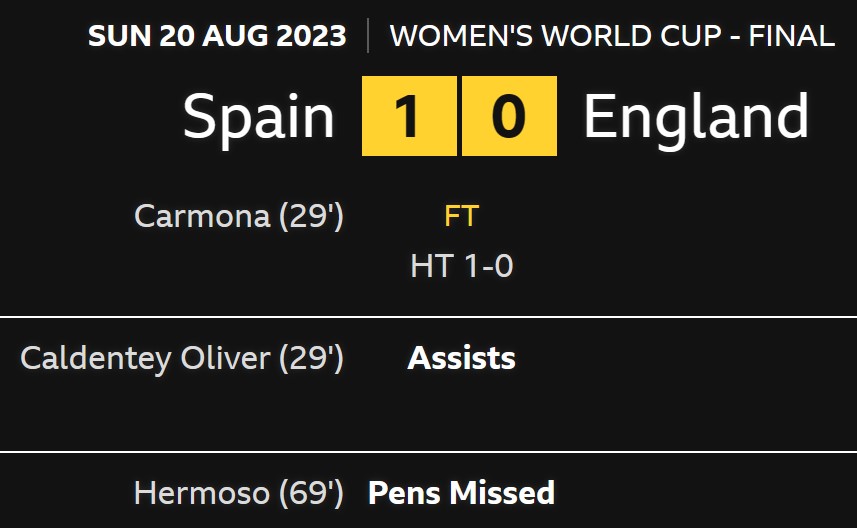Select the Spain team name
857x528 pixels.
[x=259, y=118]
